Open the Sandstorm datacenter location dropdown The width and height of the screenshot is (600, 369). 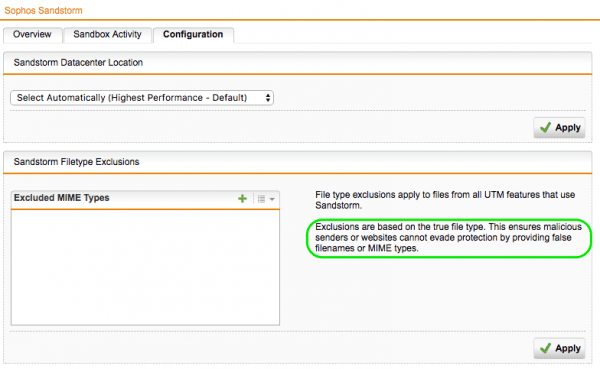pyautogui.click(x=142, y=98)
